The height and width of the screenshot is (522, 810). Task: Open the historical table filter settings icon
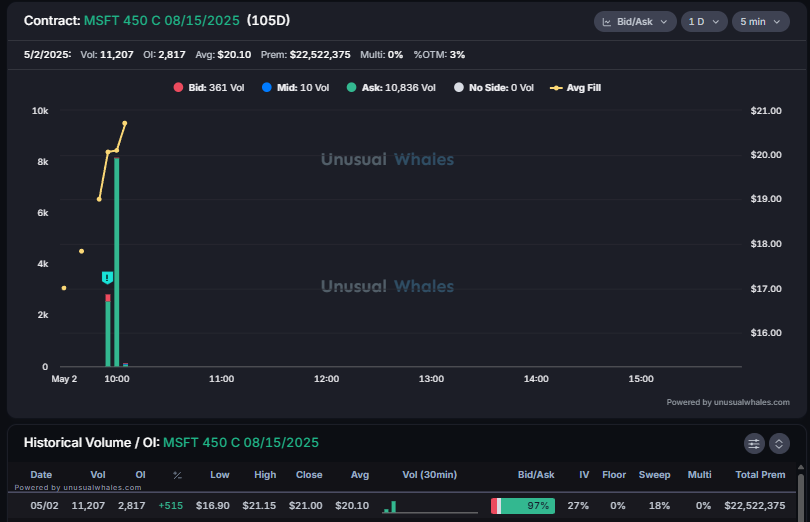[x=754, y=443]
